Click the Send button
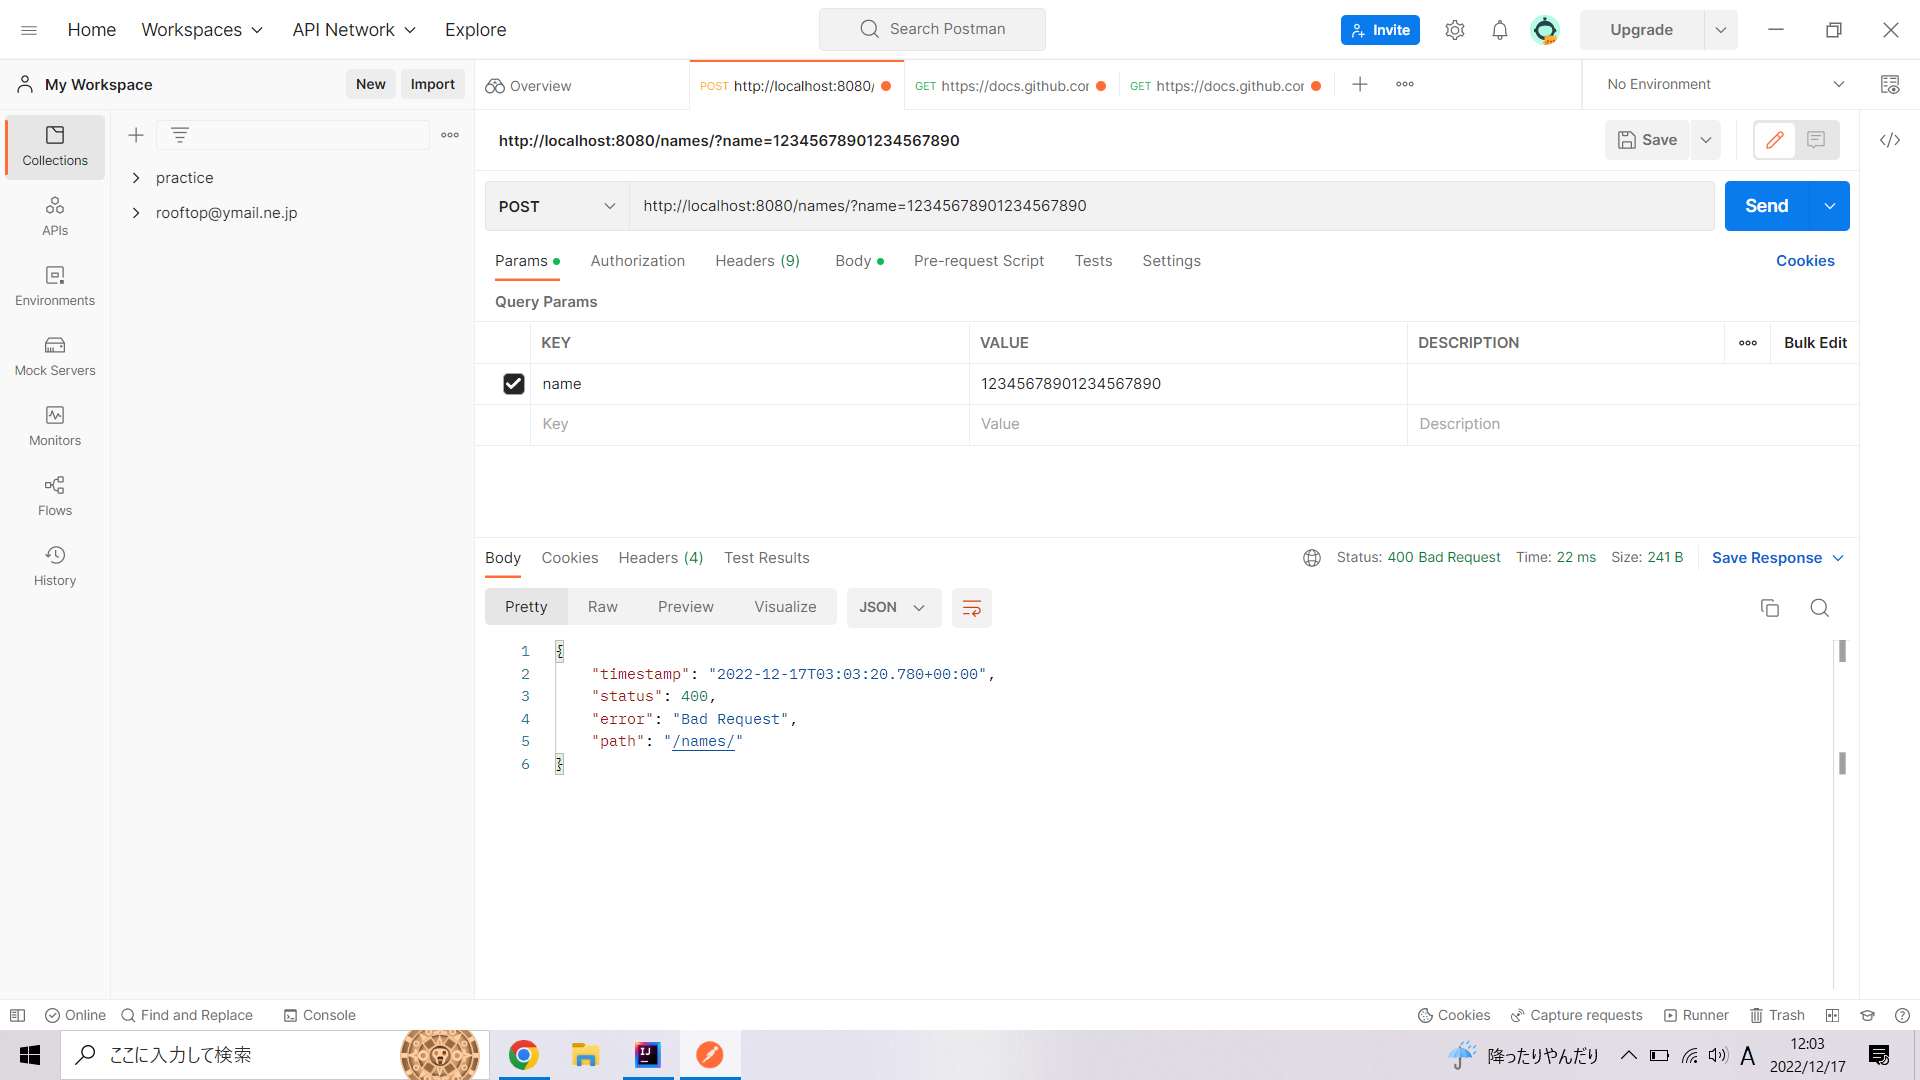The width and height of the screenshot is (1920, 1080). 1766,206
